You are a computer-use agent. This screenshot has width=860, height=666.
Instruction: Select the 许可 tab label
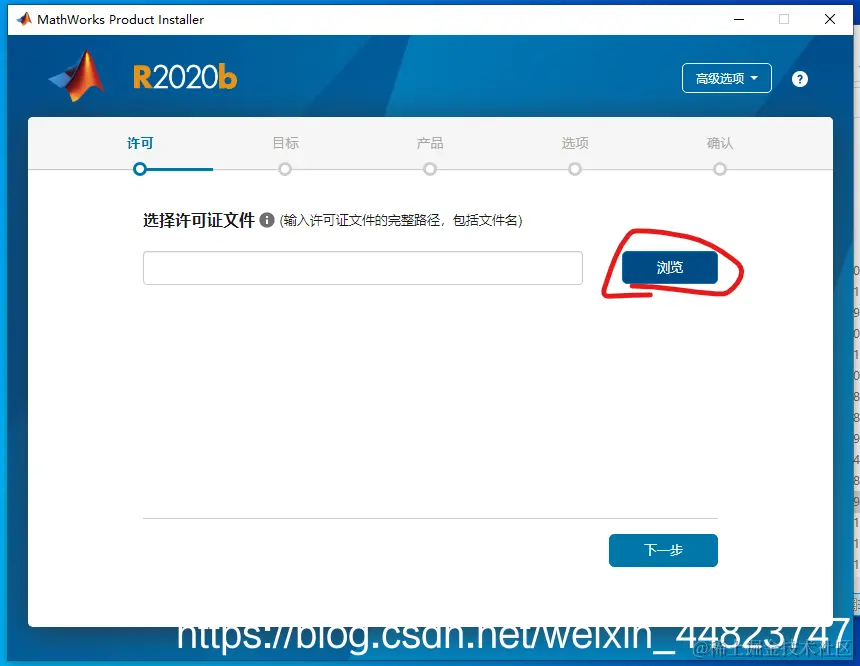pos(140,143)
